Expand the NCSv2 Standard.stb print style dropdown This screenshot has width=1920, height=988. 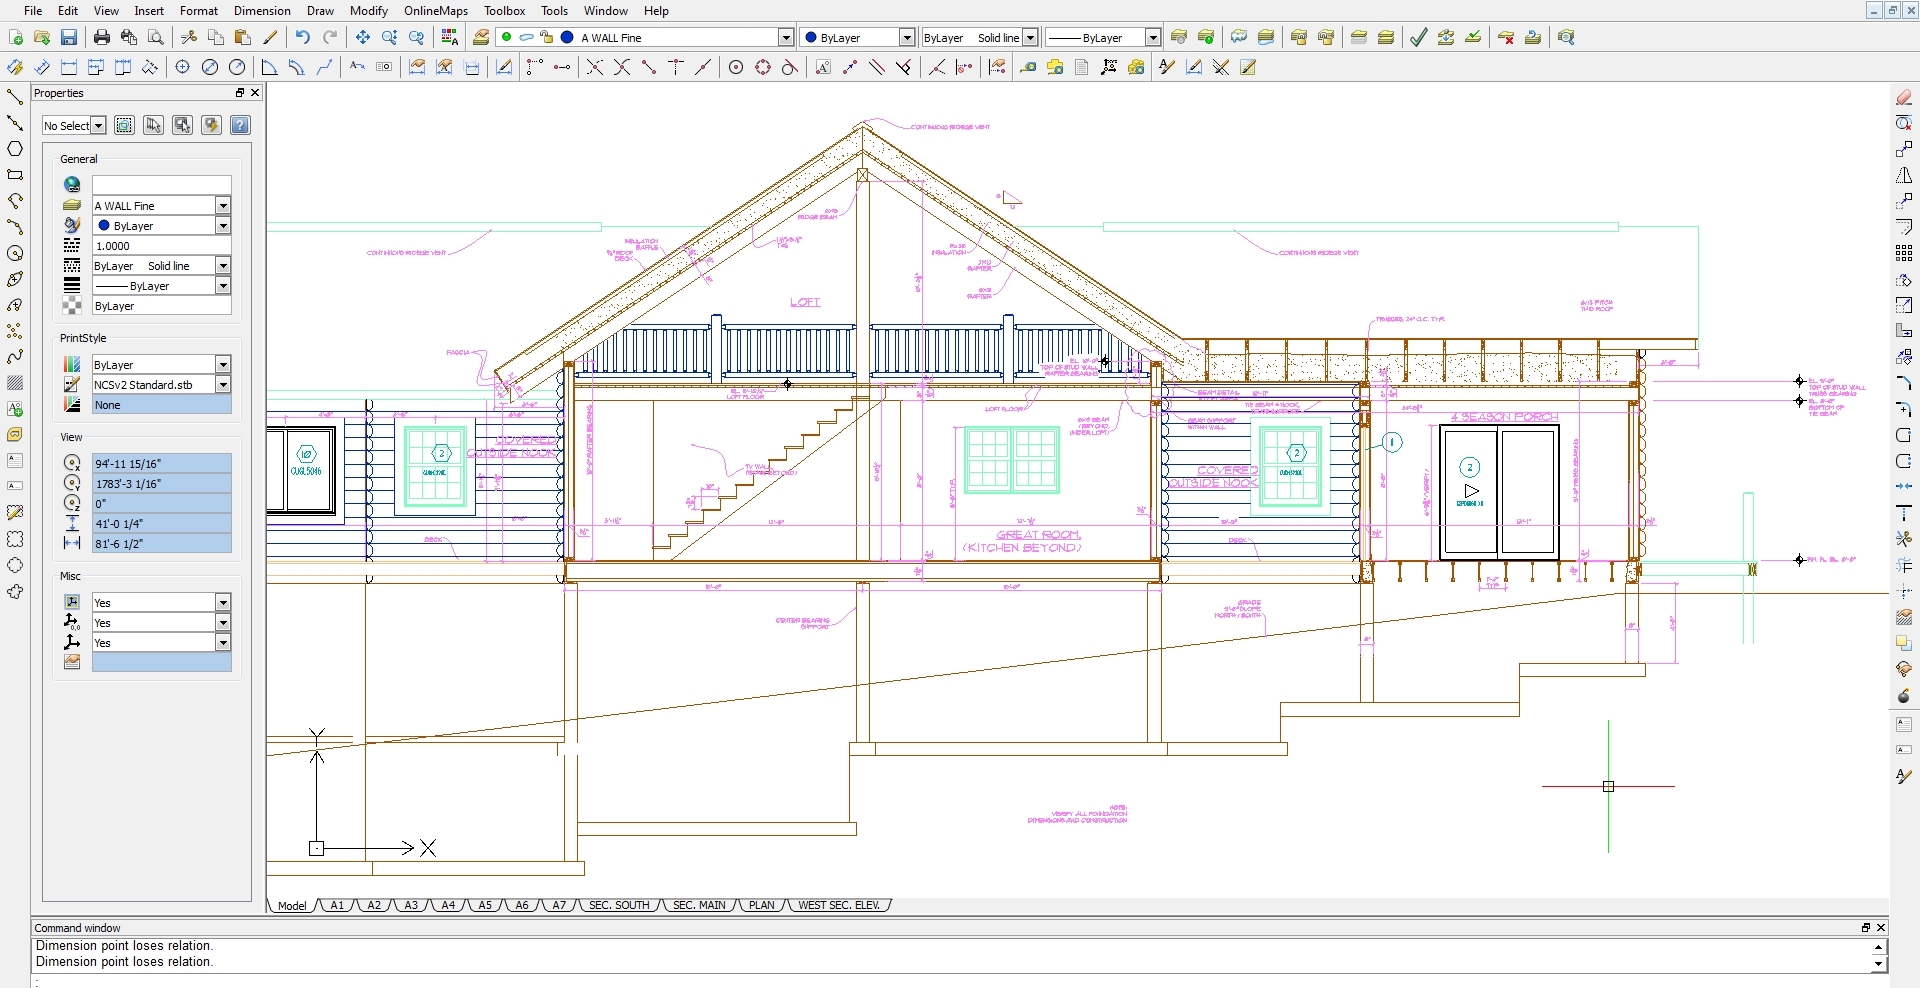223,384
